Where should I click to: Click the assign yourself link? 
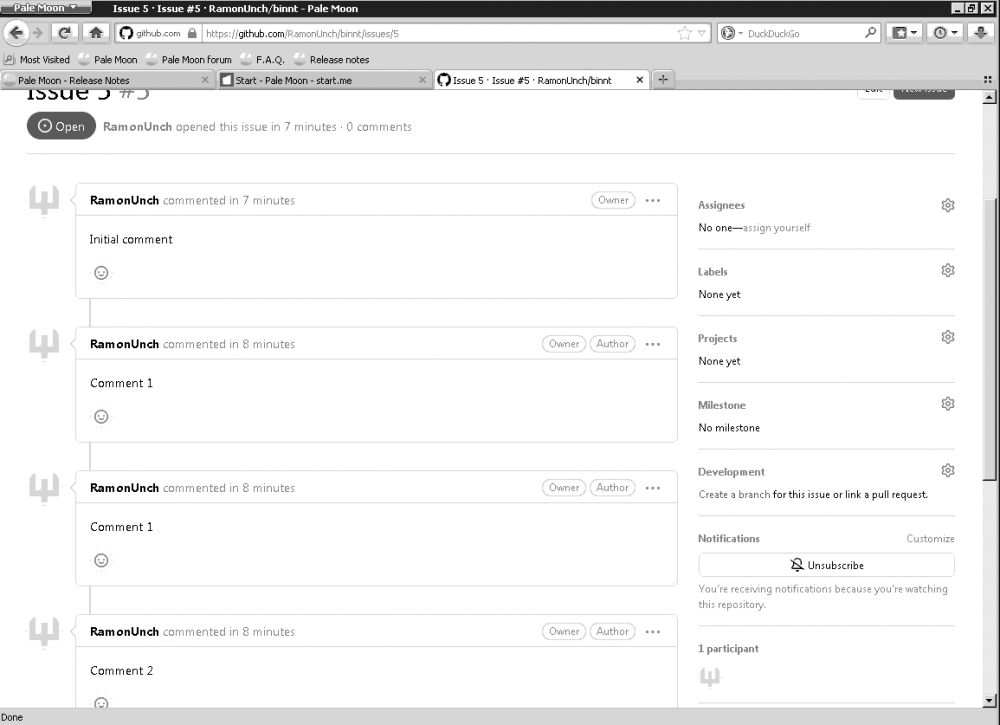coord(776,228)
